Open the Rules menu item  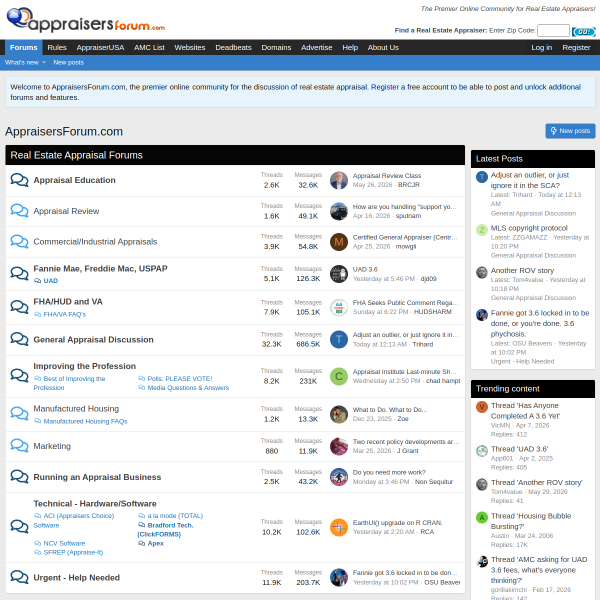(x=57, y=47)
